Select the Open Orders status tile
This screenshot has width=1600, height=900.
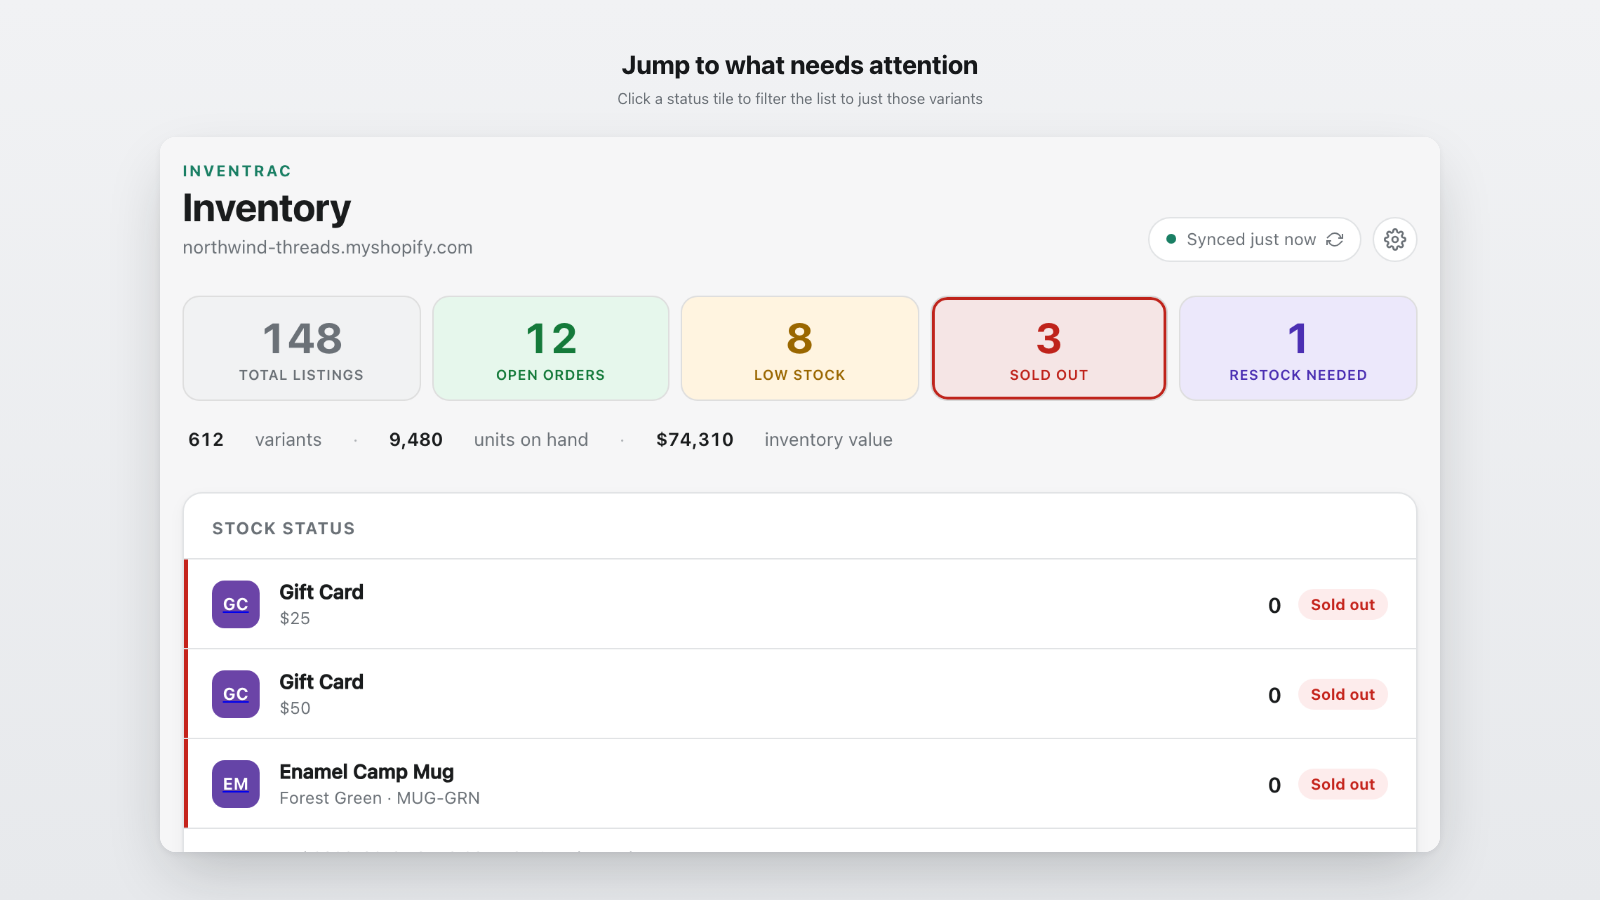[551, 348]
